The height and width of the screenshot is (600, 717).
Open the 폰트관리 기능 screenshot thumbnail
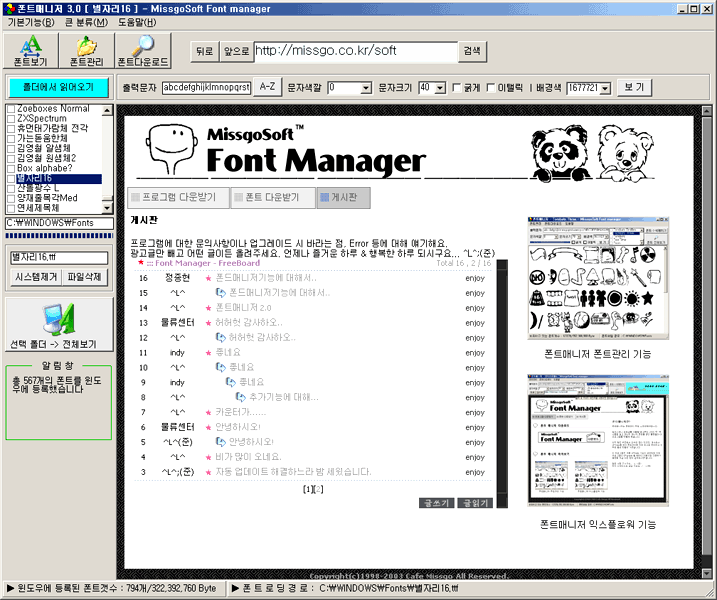[598, 278]
